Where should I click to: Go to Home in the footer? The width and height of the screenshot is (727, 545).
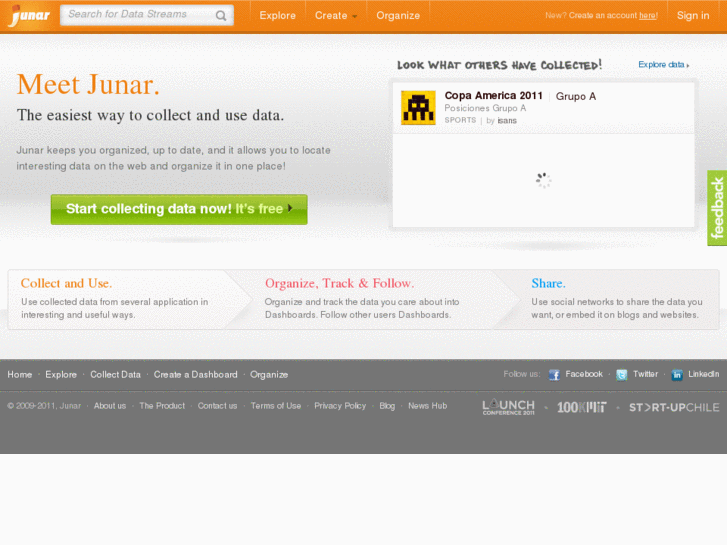(19, 374)
